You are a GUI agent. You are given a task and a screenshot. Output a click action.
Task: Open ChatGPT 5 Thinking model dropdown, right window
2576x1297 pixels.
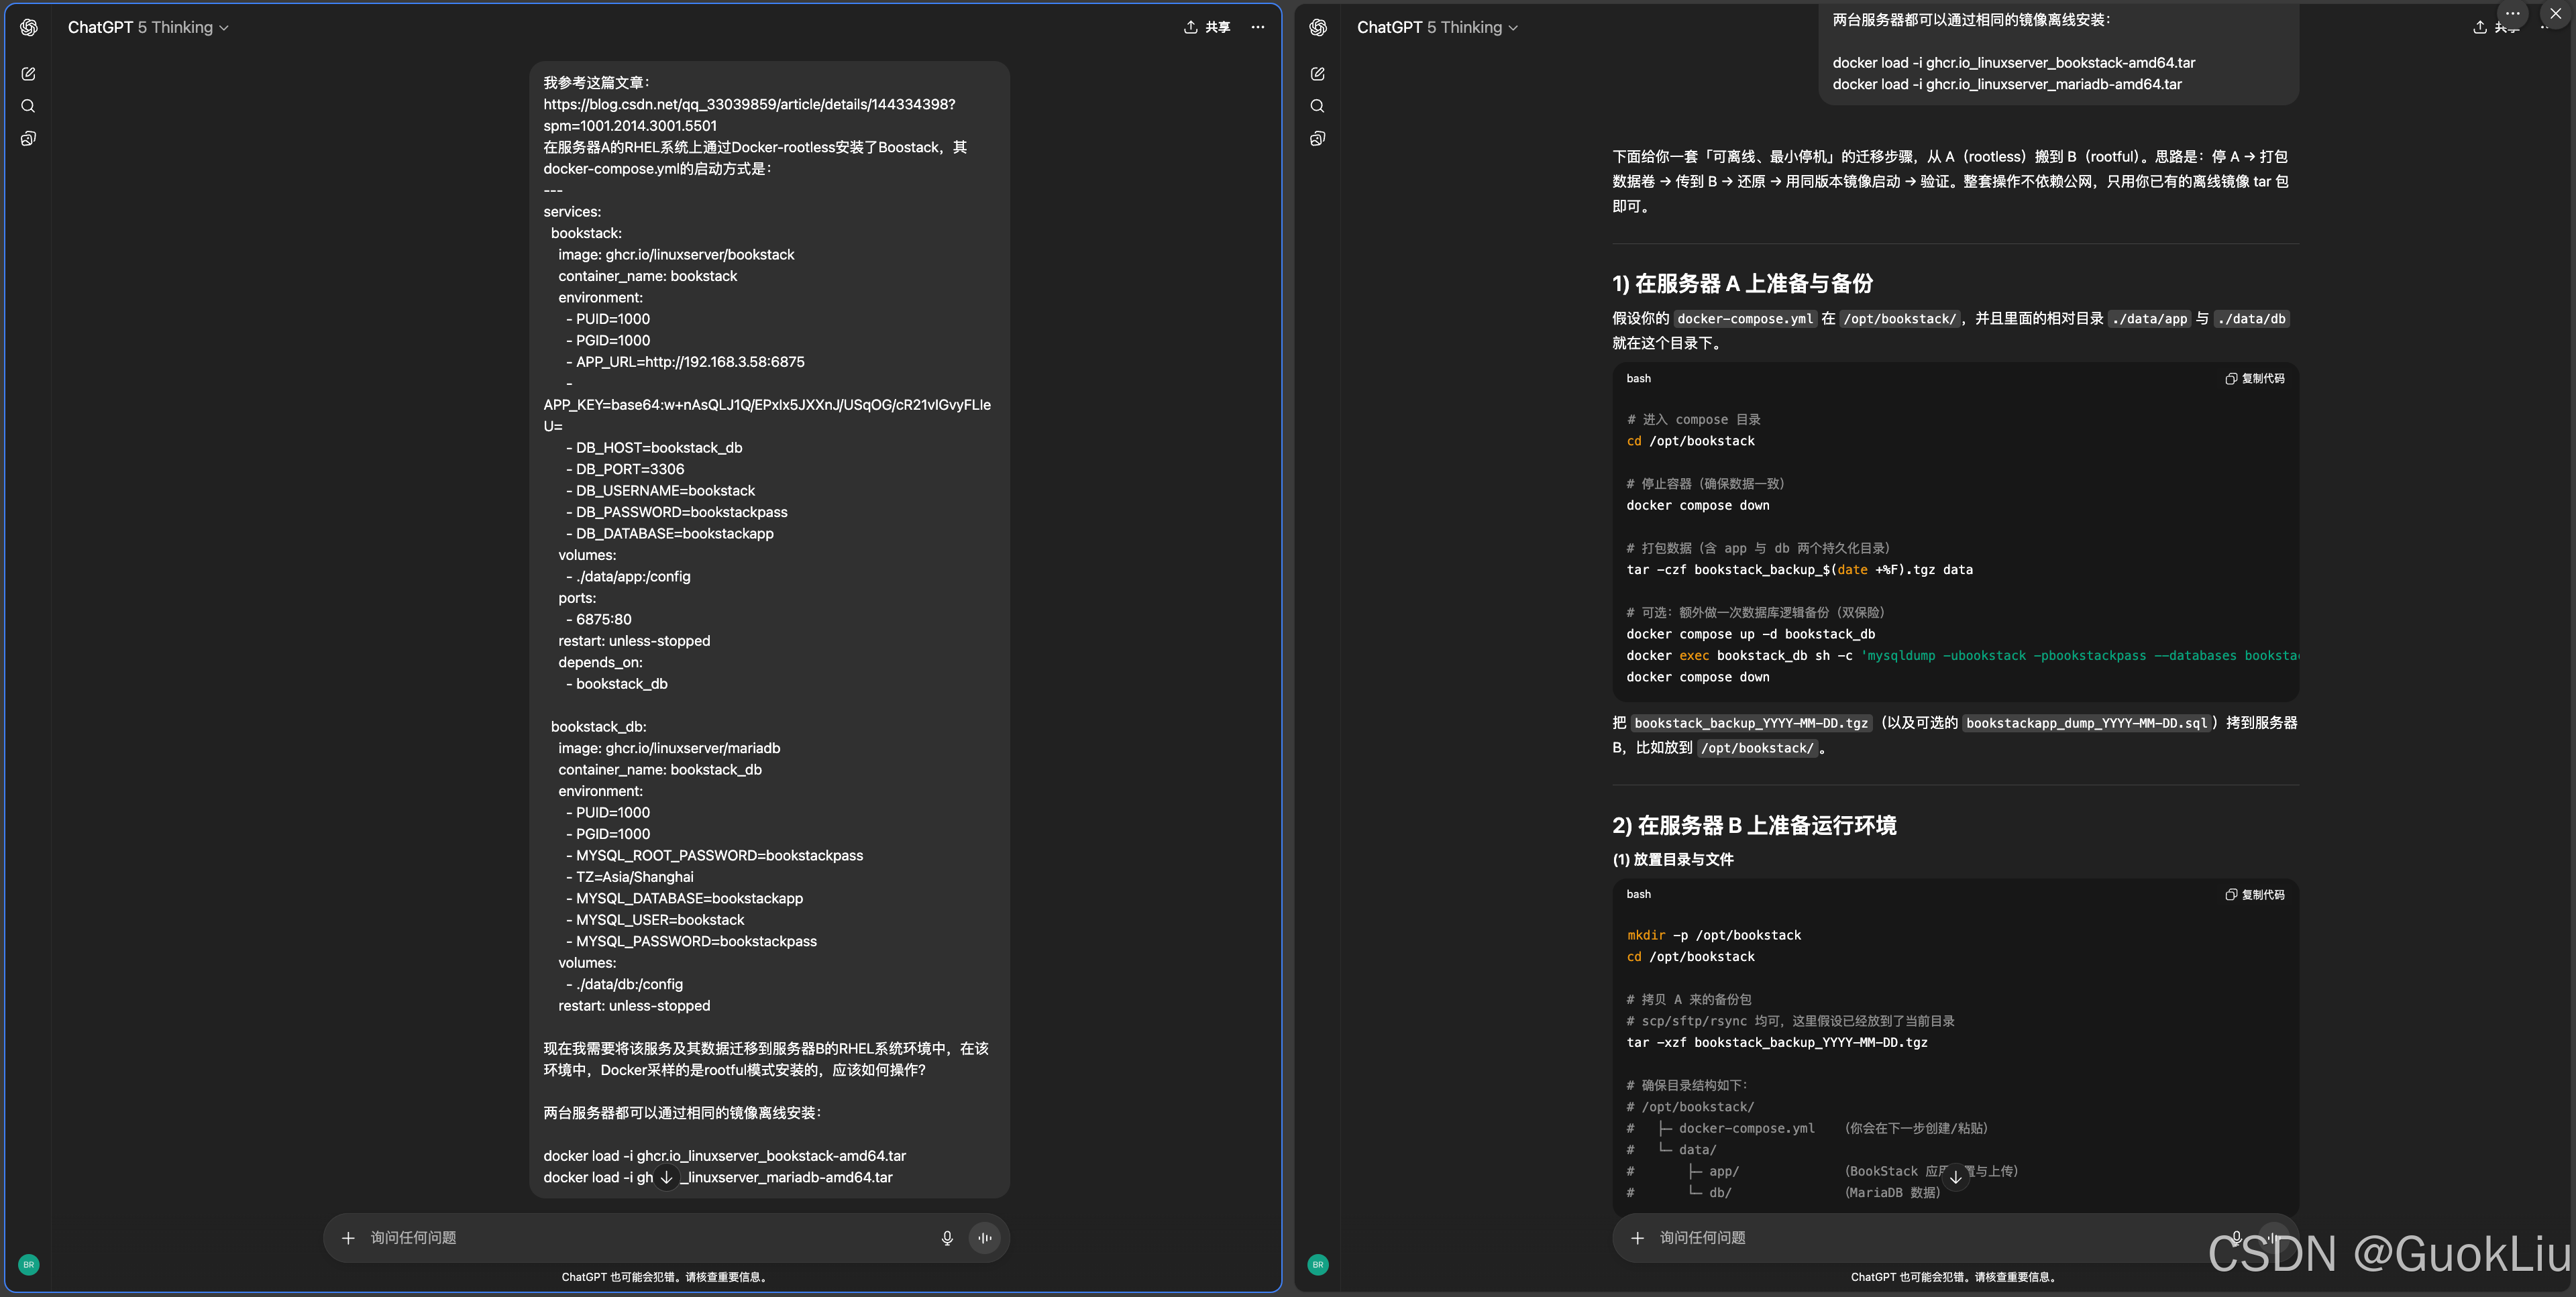tap(1437, 27)
